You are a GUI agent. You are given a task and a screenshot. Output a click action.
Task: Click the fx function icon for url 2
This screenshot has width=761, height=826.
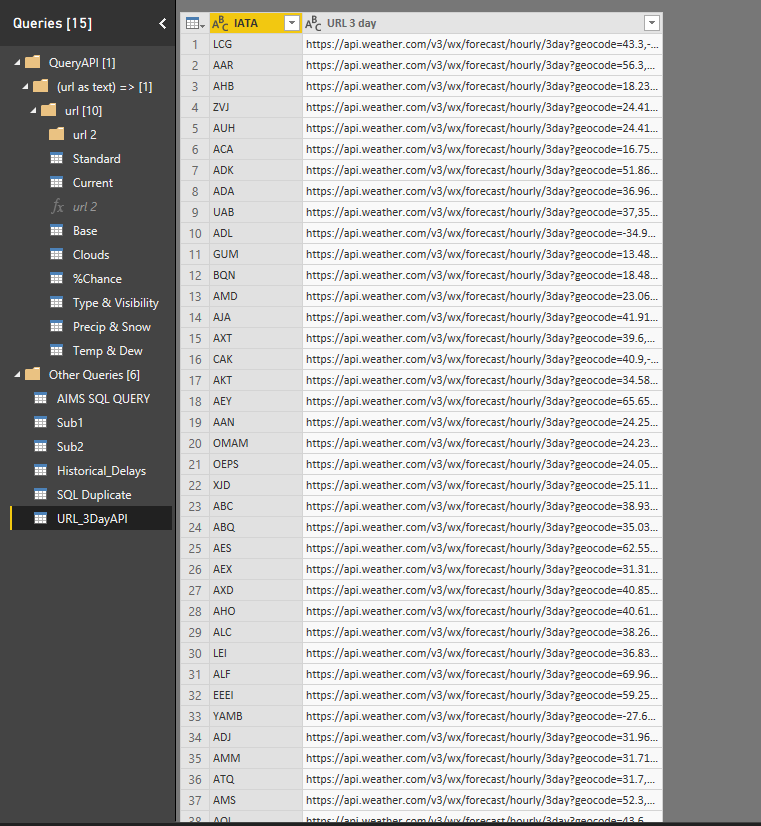(x=57, y=206)
